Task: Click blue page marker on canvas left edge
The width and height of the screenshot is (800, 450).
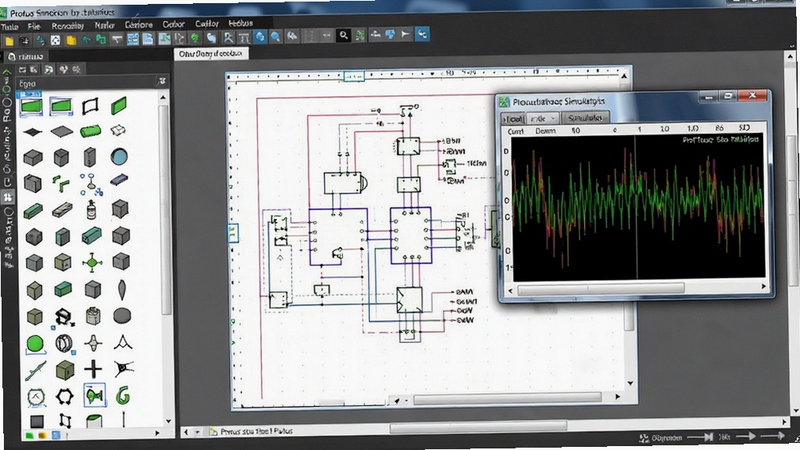Action: click(x=233, y=233)
